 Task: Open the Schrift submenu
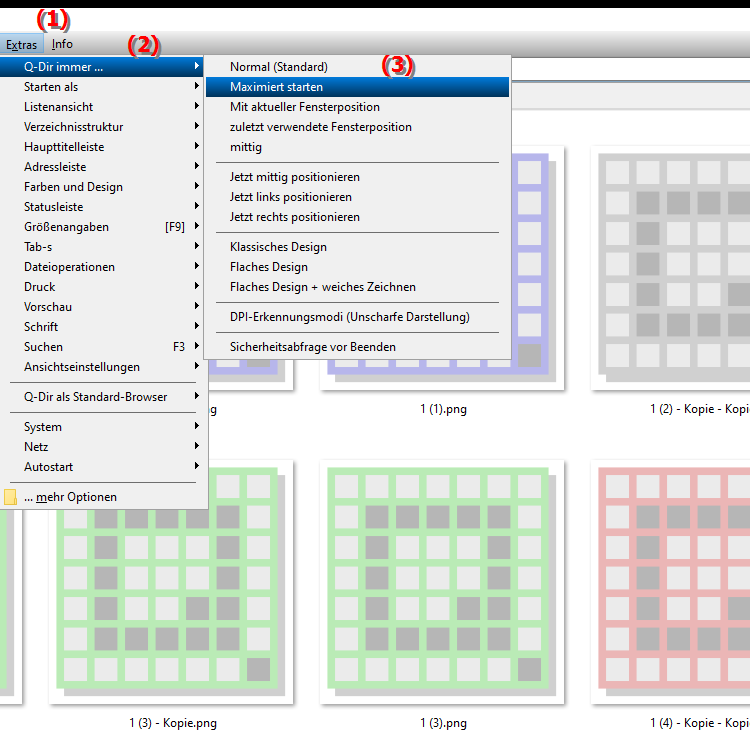click(x=101, y=327)
